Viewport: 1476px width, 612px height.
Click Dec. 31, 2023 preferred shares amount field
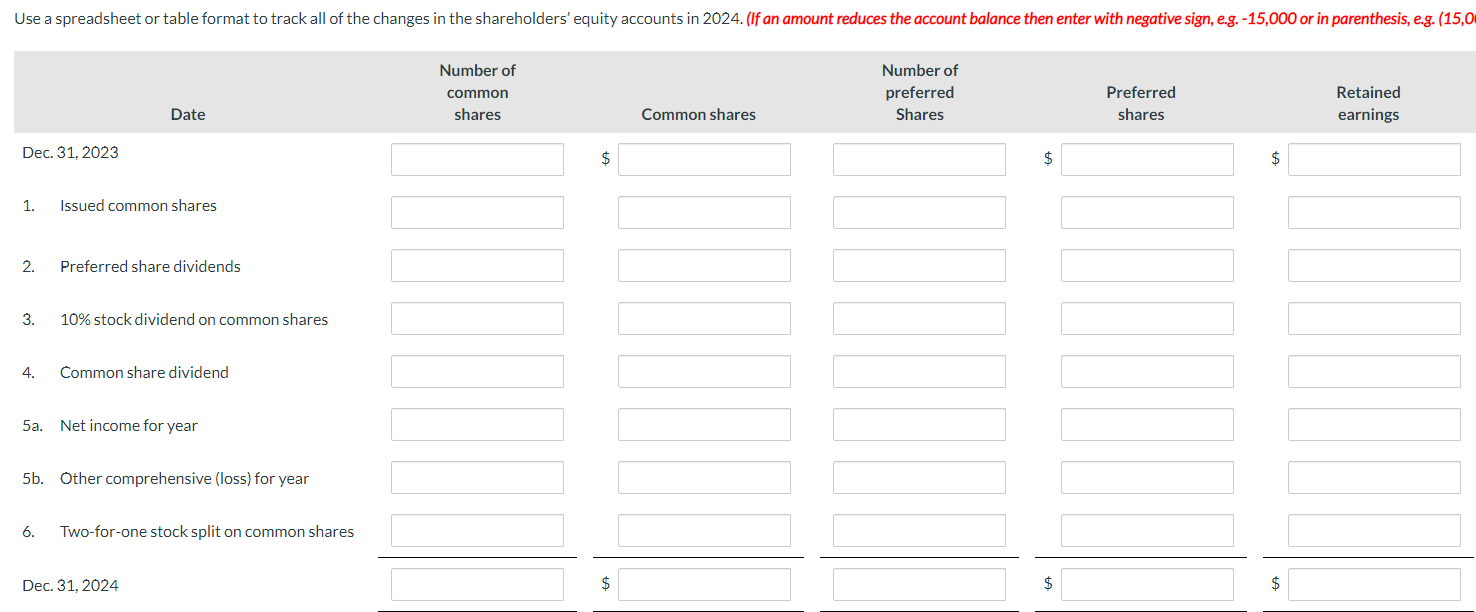[1147, 159]
